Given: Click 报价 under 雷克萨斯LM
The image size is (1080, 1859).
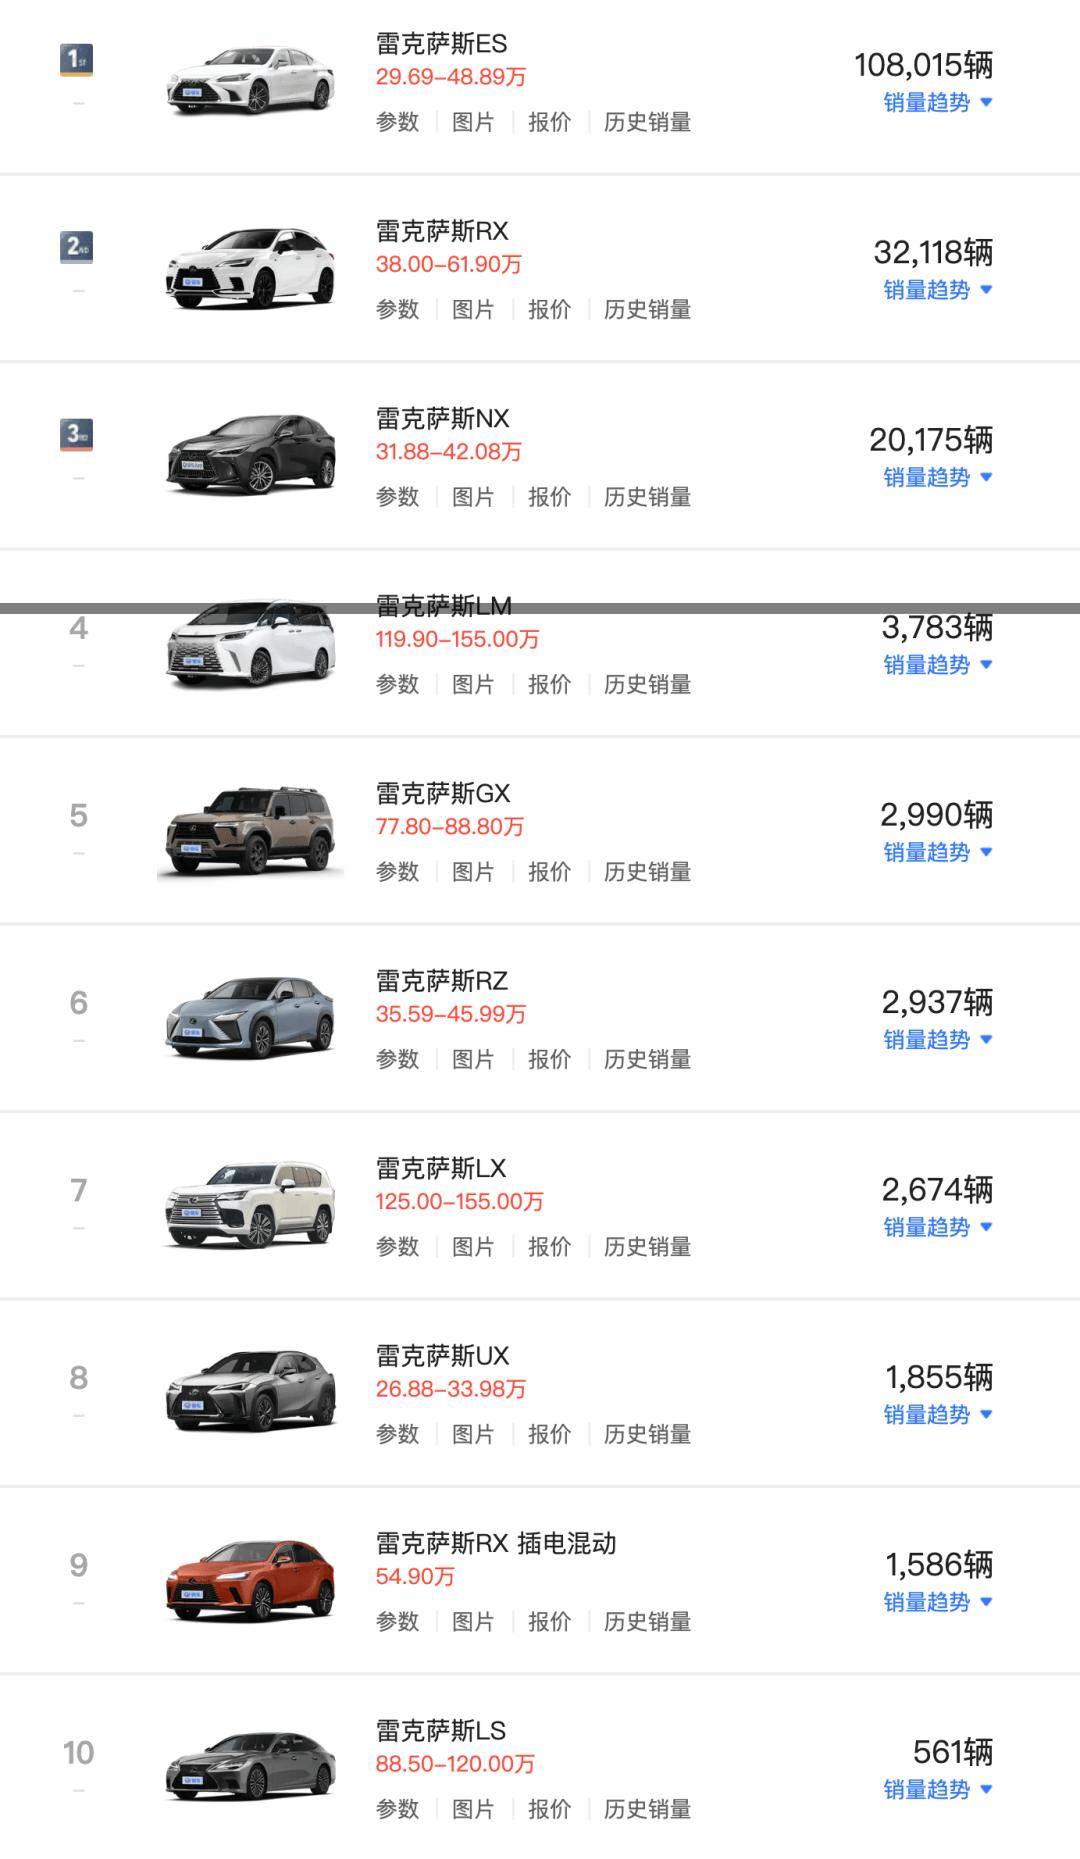Looking at the screenshot, I should click(x=549, y=684).
